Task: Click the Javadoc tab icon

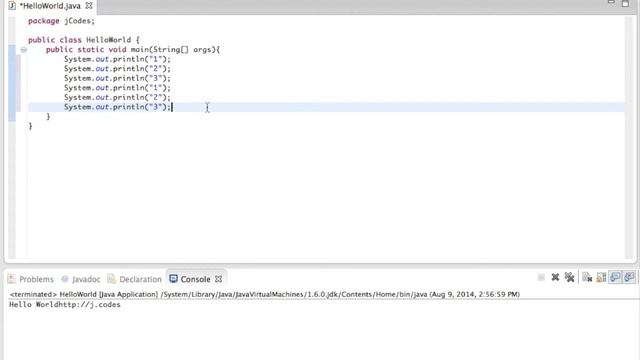Action: click(64, 279)
